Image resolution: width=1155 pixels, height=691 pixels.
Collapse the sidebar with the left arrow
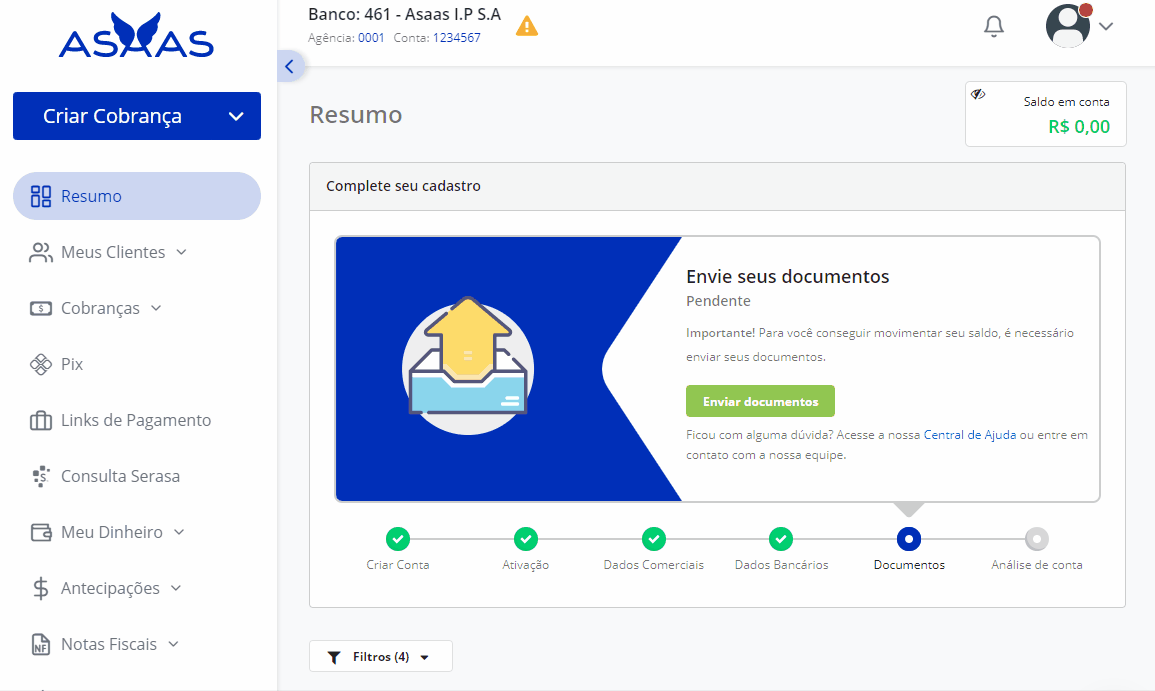[x=289, y=66]
